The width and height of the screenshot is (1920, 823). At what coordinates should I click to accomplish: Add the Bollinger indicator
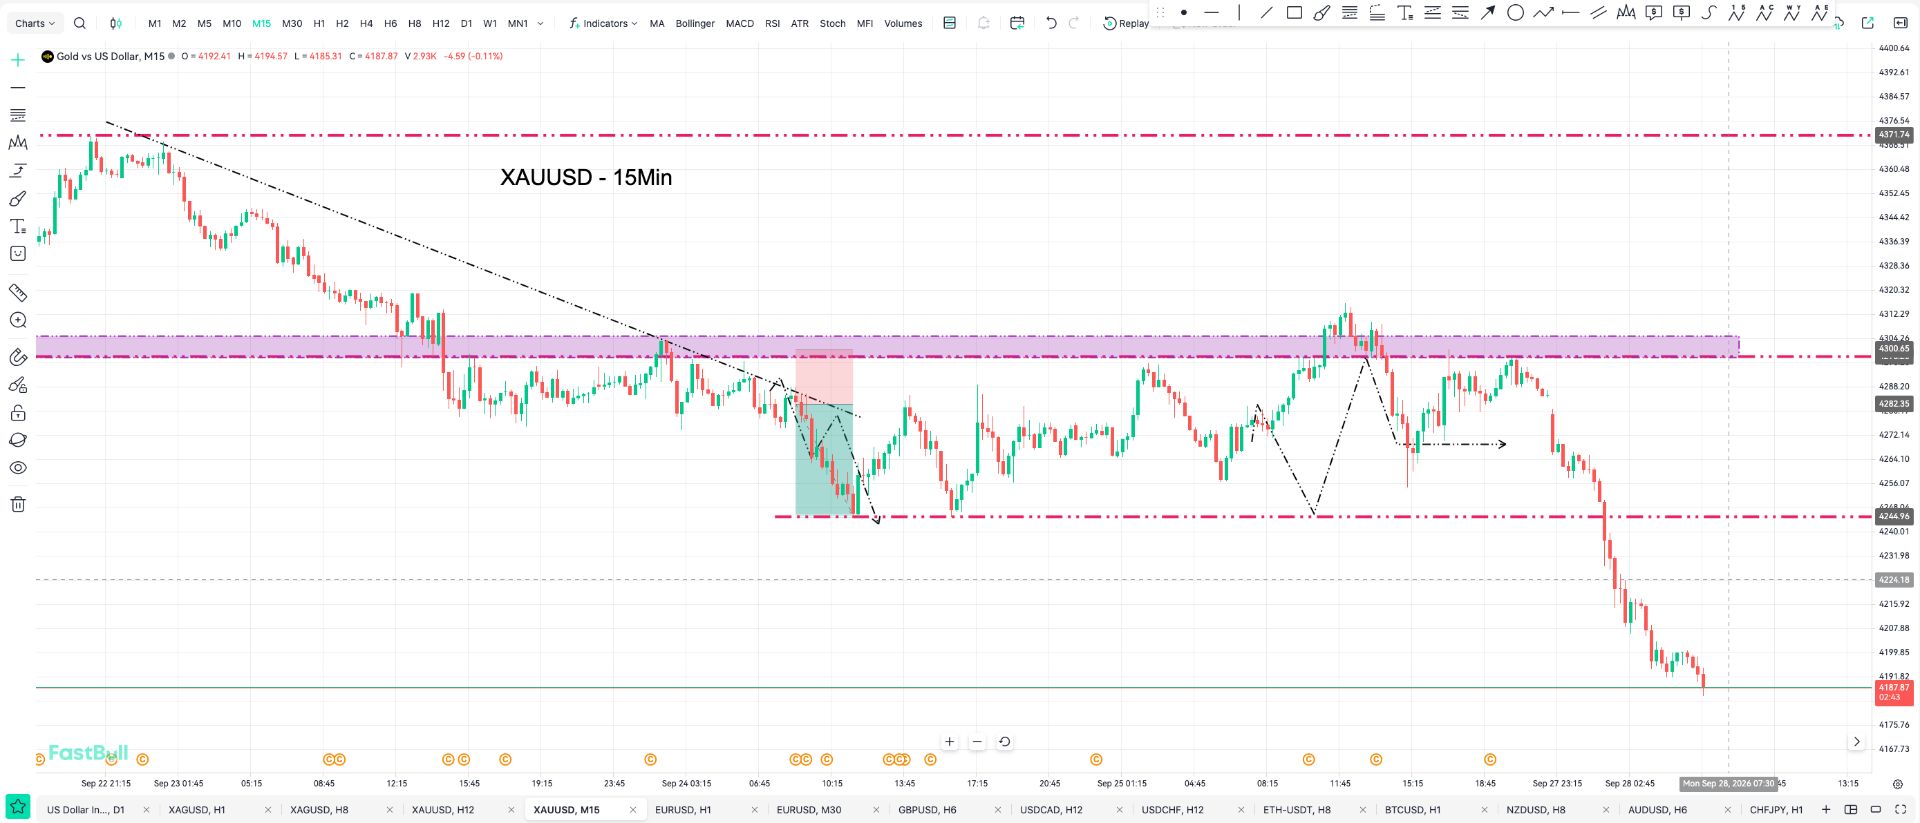pos(695,23)
